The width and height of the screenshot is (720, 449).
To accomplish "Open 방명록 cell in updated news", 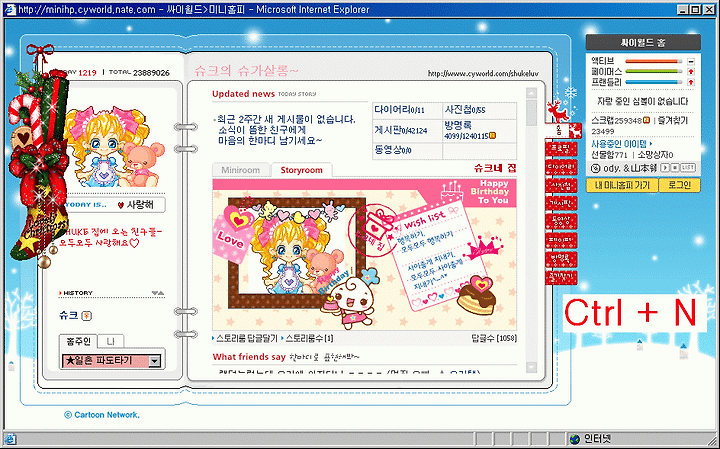I will click(471, 130).
